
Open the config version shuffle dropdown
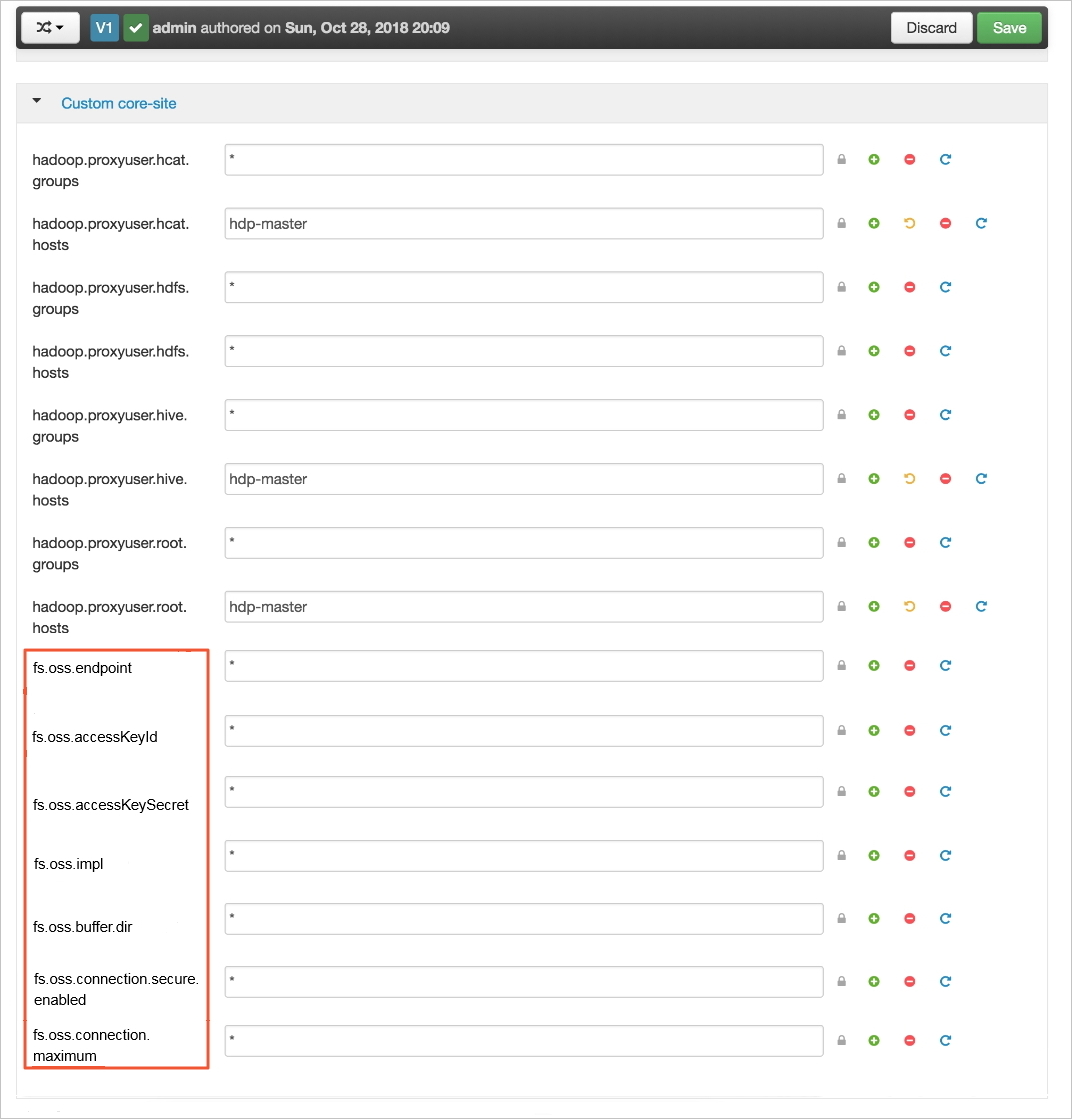(50, 28)
